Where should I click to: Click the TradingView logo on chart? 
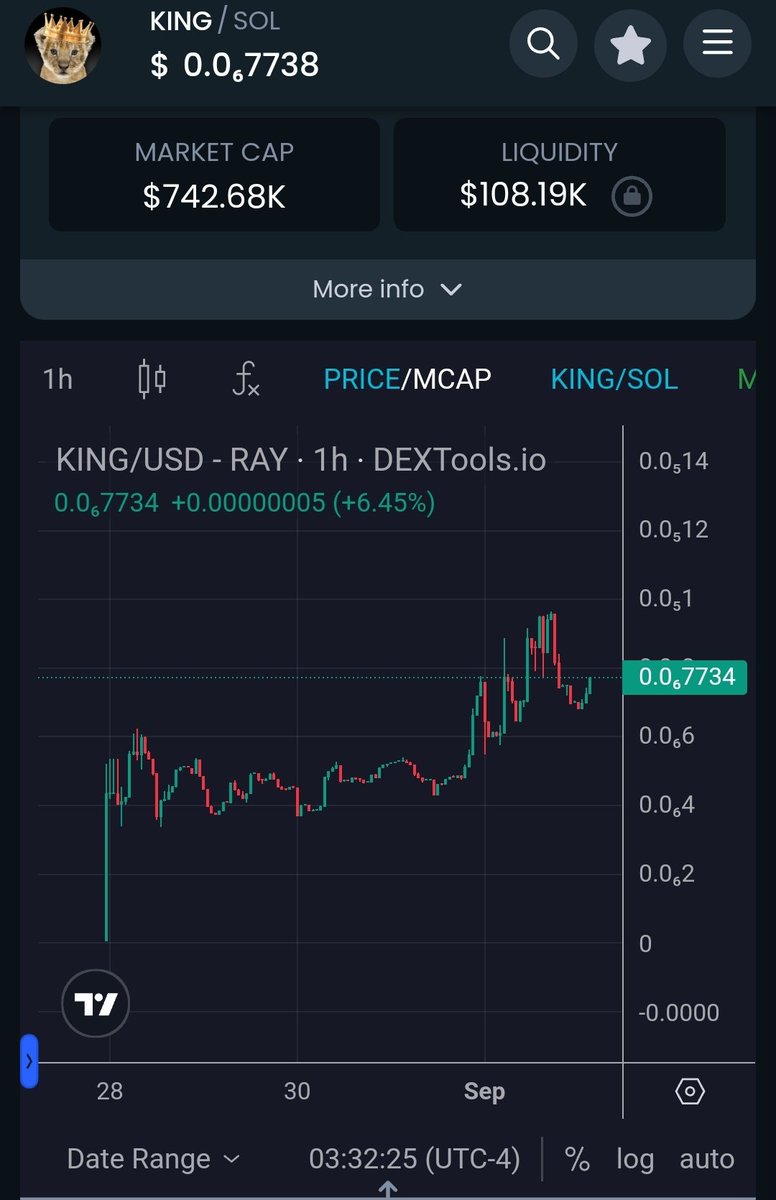[x=96, y=1003]
